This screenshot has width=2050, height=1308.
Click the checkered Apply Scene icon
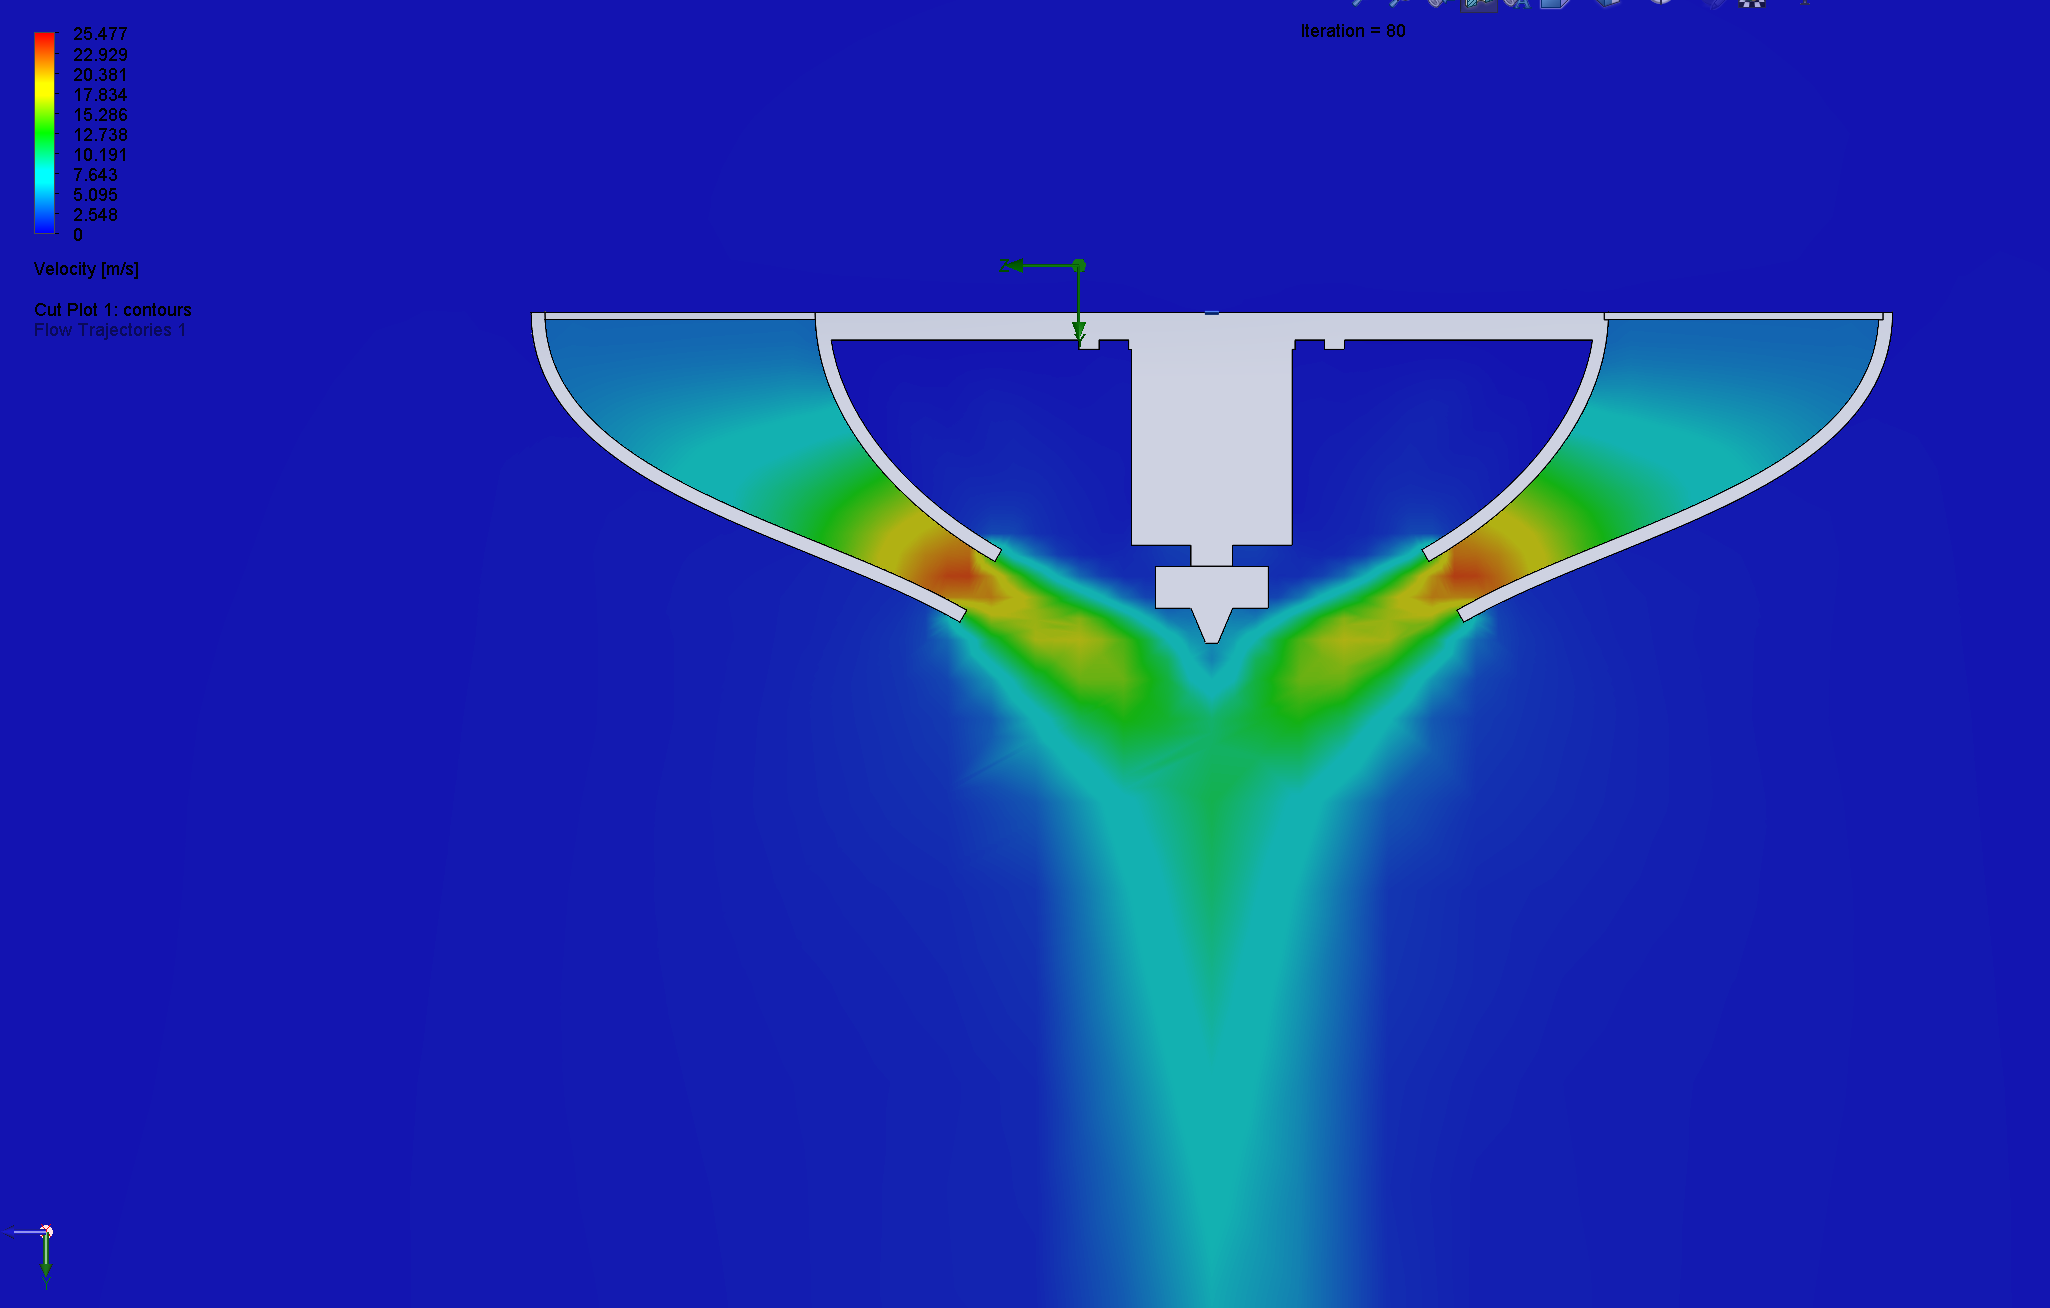(1751, 3)
